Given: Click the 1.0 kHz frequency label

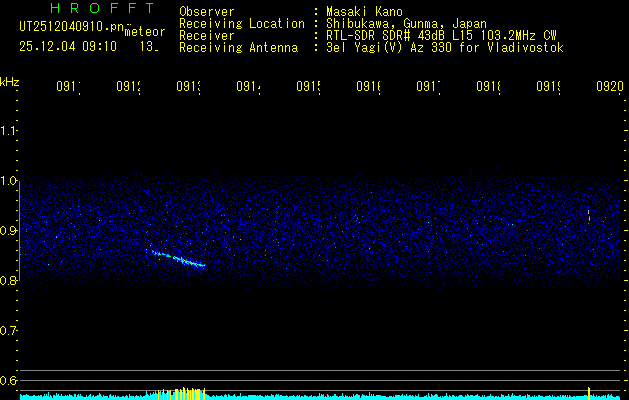Looking at the screenshot, I should tap(9, 181).
